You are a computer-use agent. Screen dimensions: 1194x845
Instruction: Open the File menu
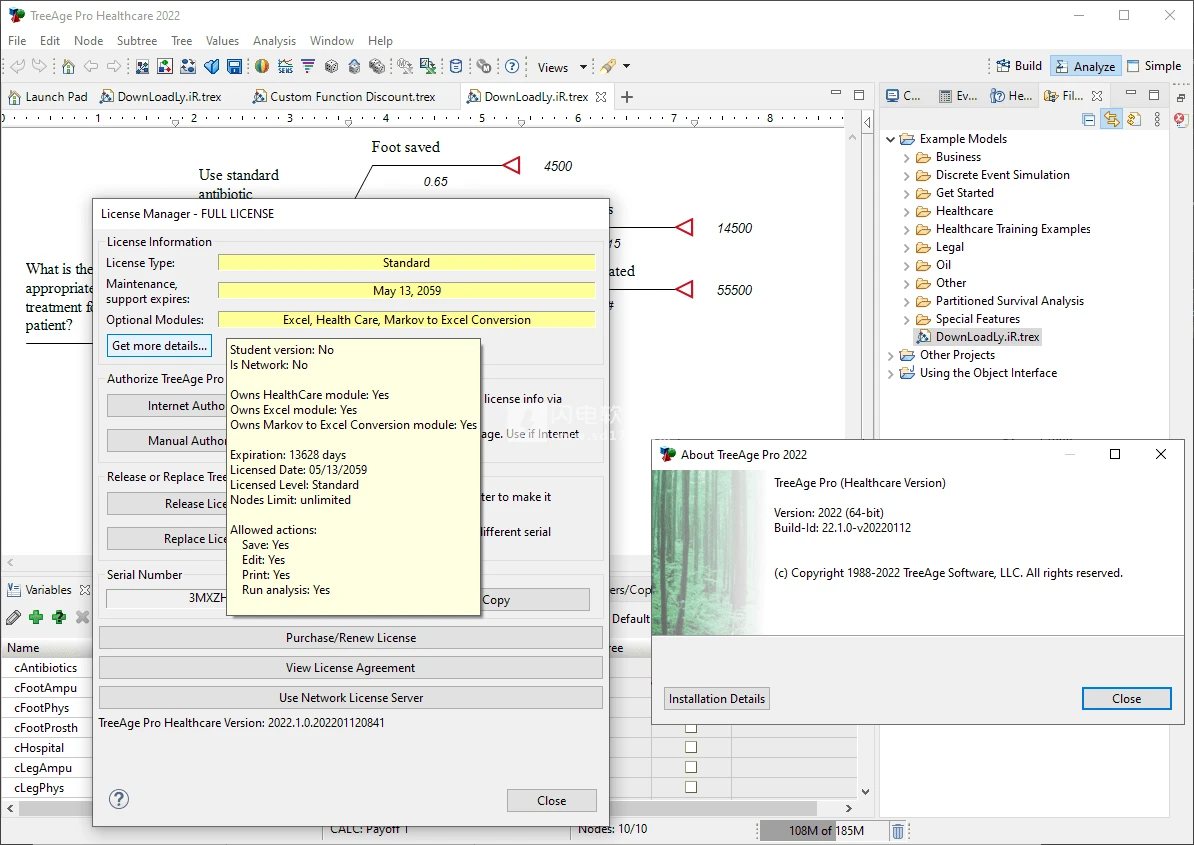(17, 40)
